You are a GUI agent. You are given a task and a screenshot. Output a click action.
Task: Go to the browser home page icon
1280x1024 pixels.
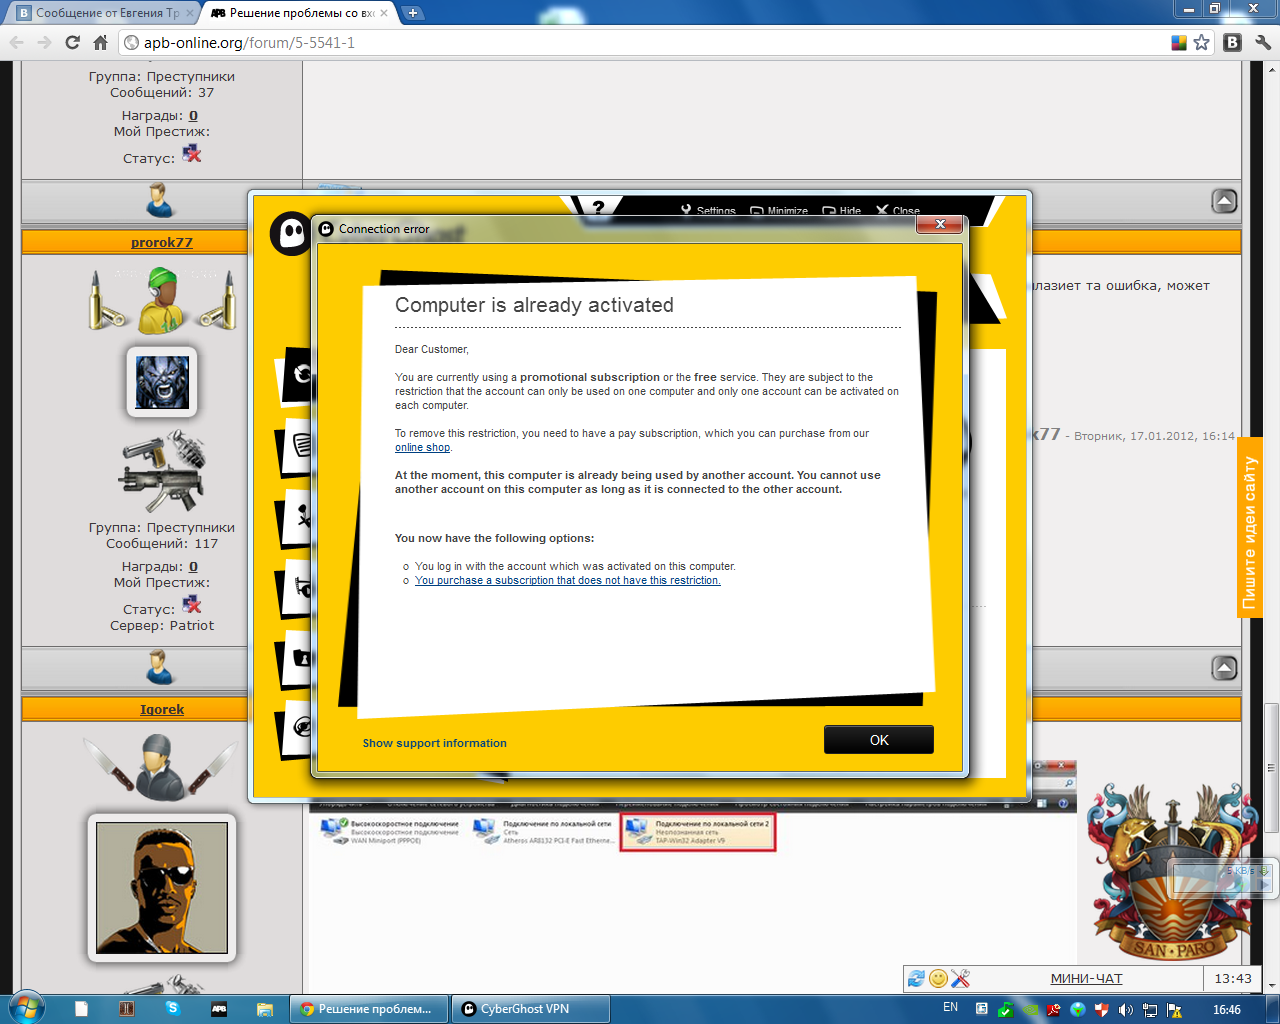click(x=100, y=42)
